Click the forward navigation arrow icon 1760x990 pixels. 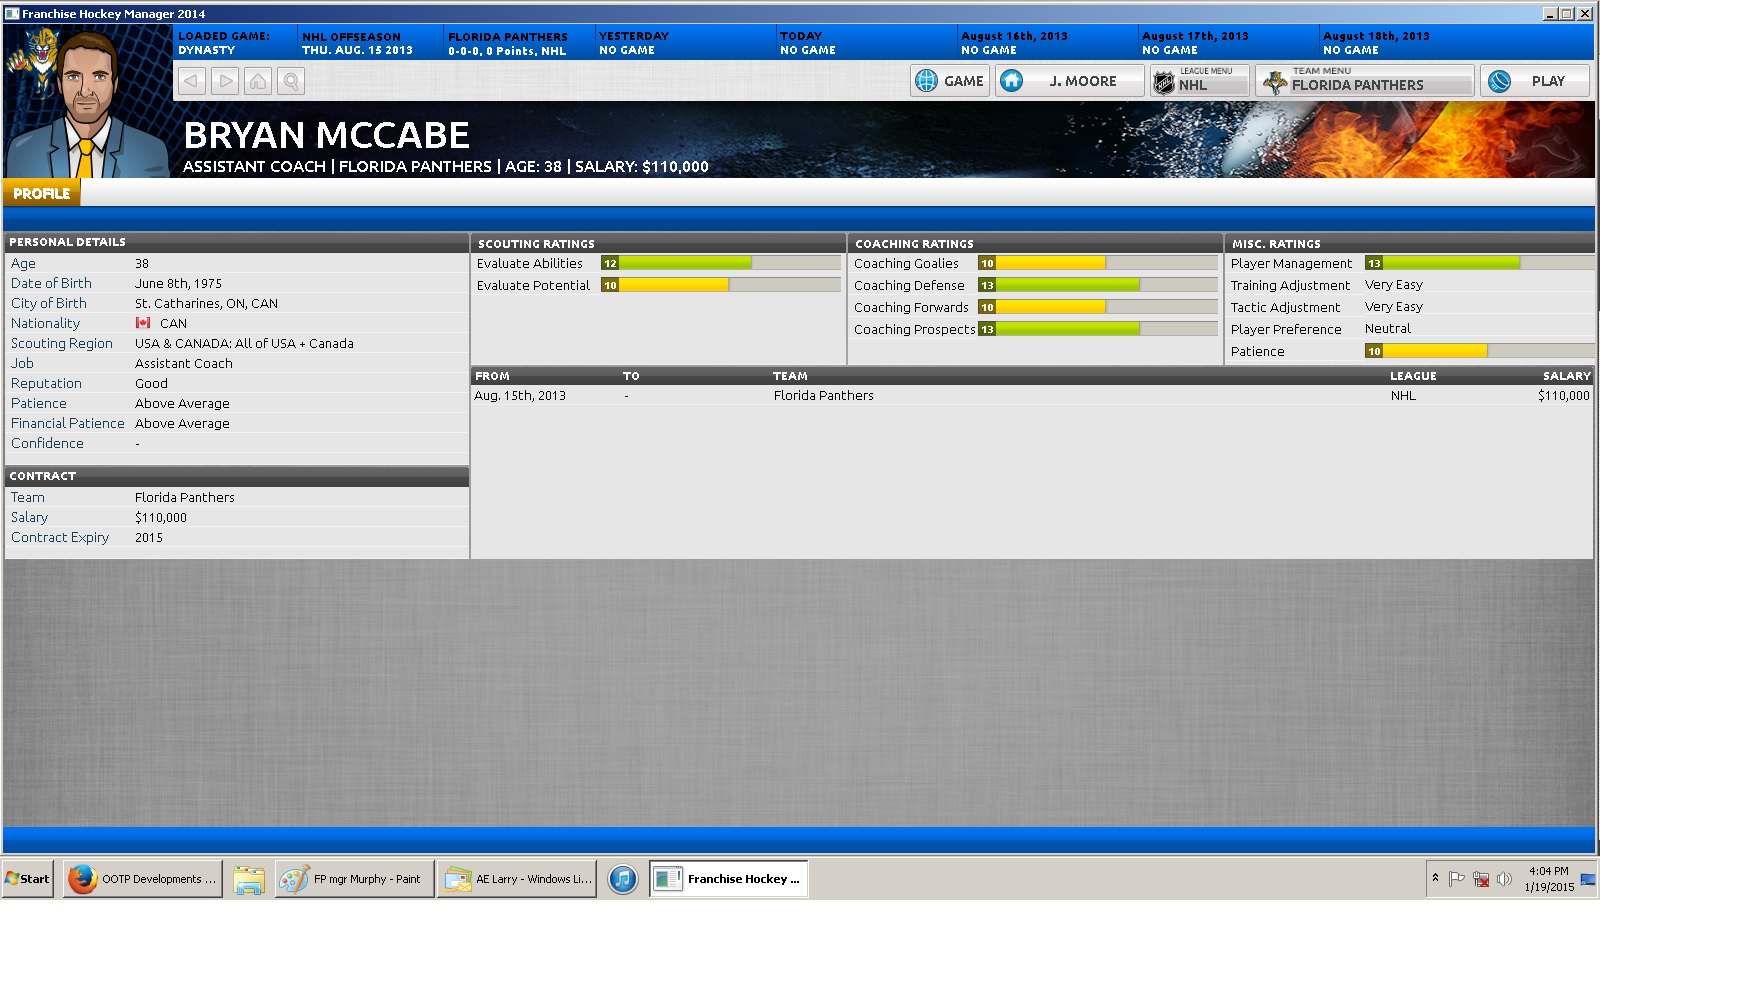pos(225,81)
